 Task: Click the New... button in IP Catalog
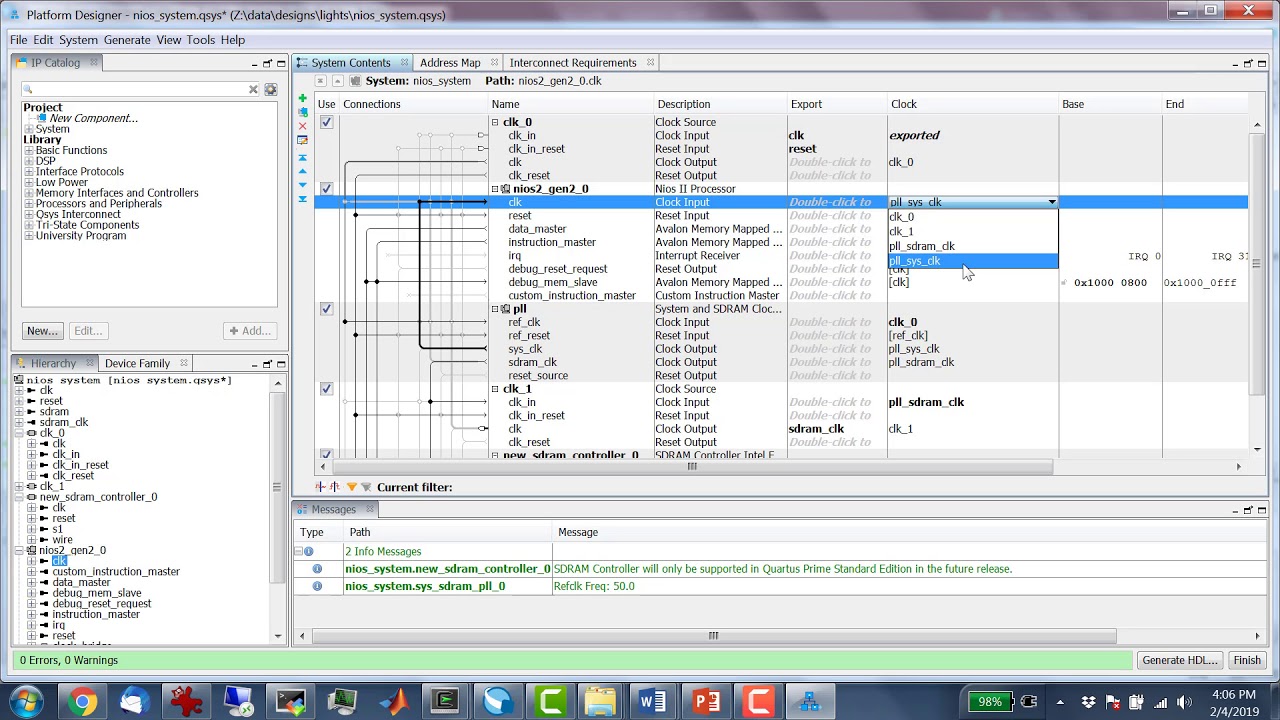(42, 331)
